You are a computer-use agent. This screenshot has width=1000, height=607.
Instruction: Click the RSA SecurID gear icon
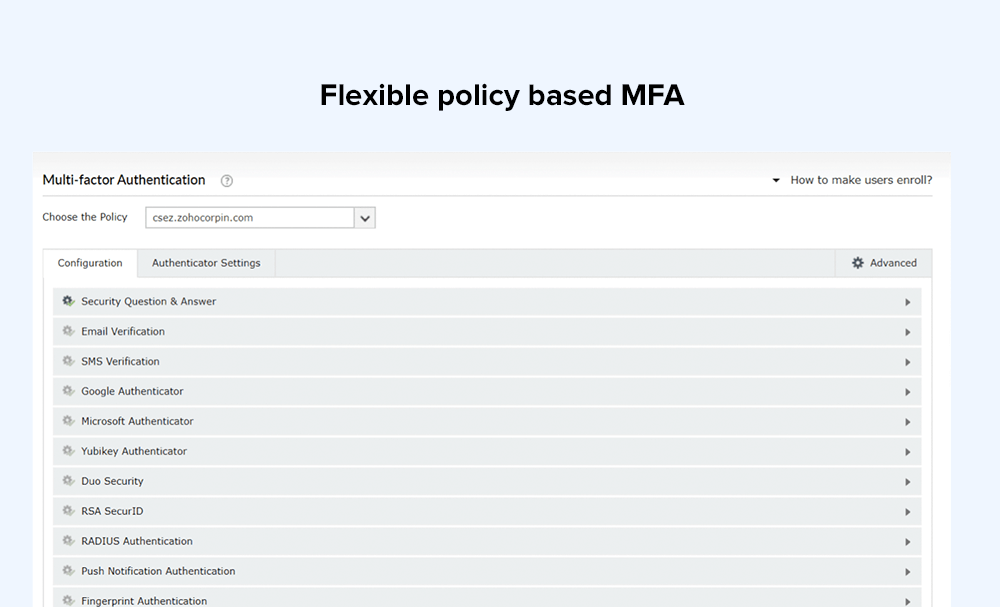[68, 511]
